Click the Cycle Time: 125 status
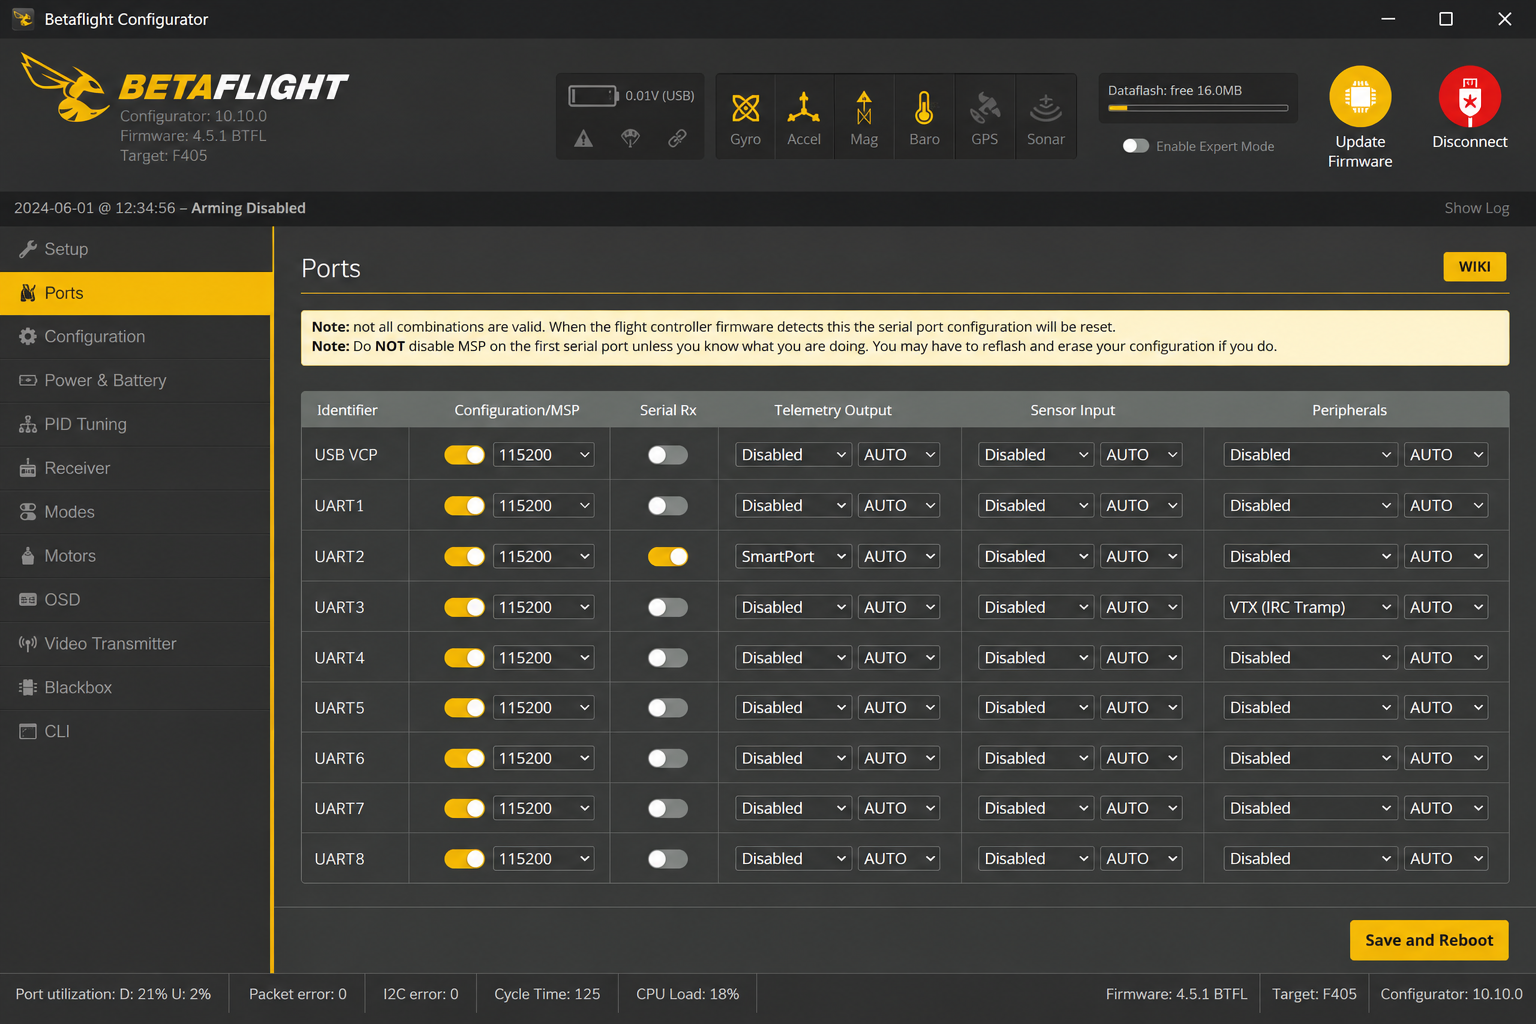The height and width of the screenshot is (1024, 1536). click(547, 994)
